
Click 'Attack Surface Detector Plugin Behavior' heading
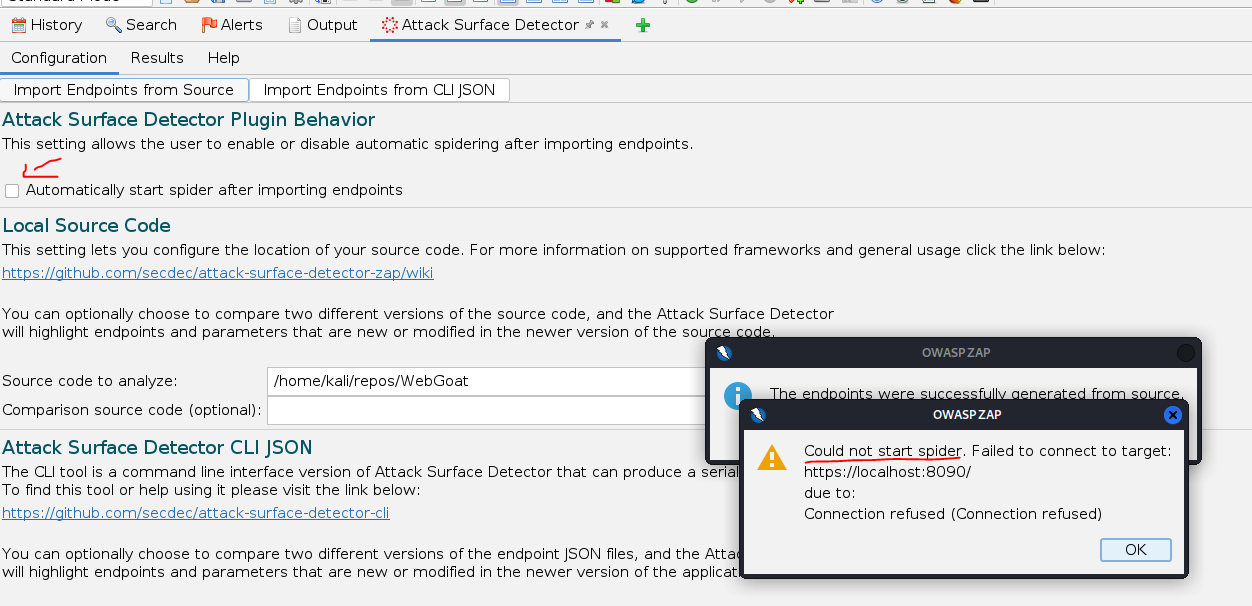(189, 120)
